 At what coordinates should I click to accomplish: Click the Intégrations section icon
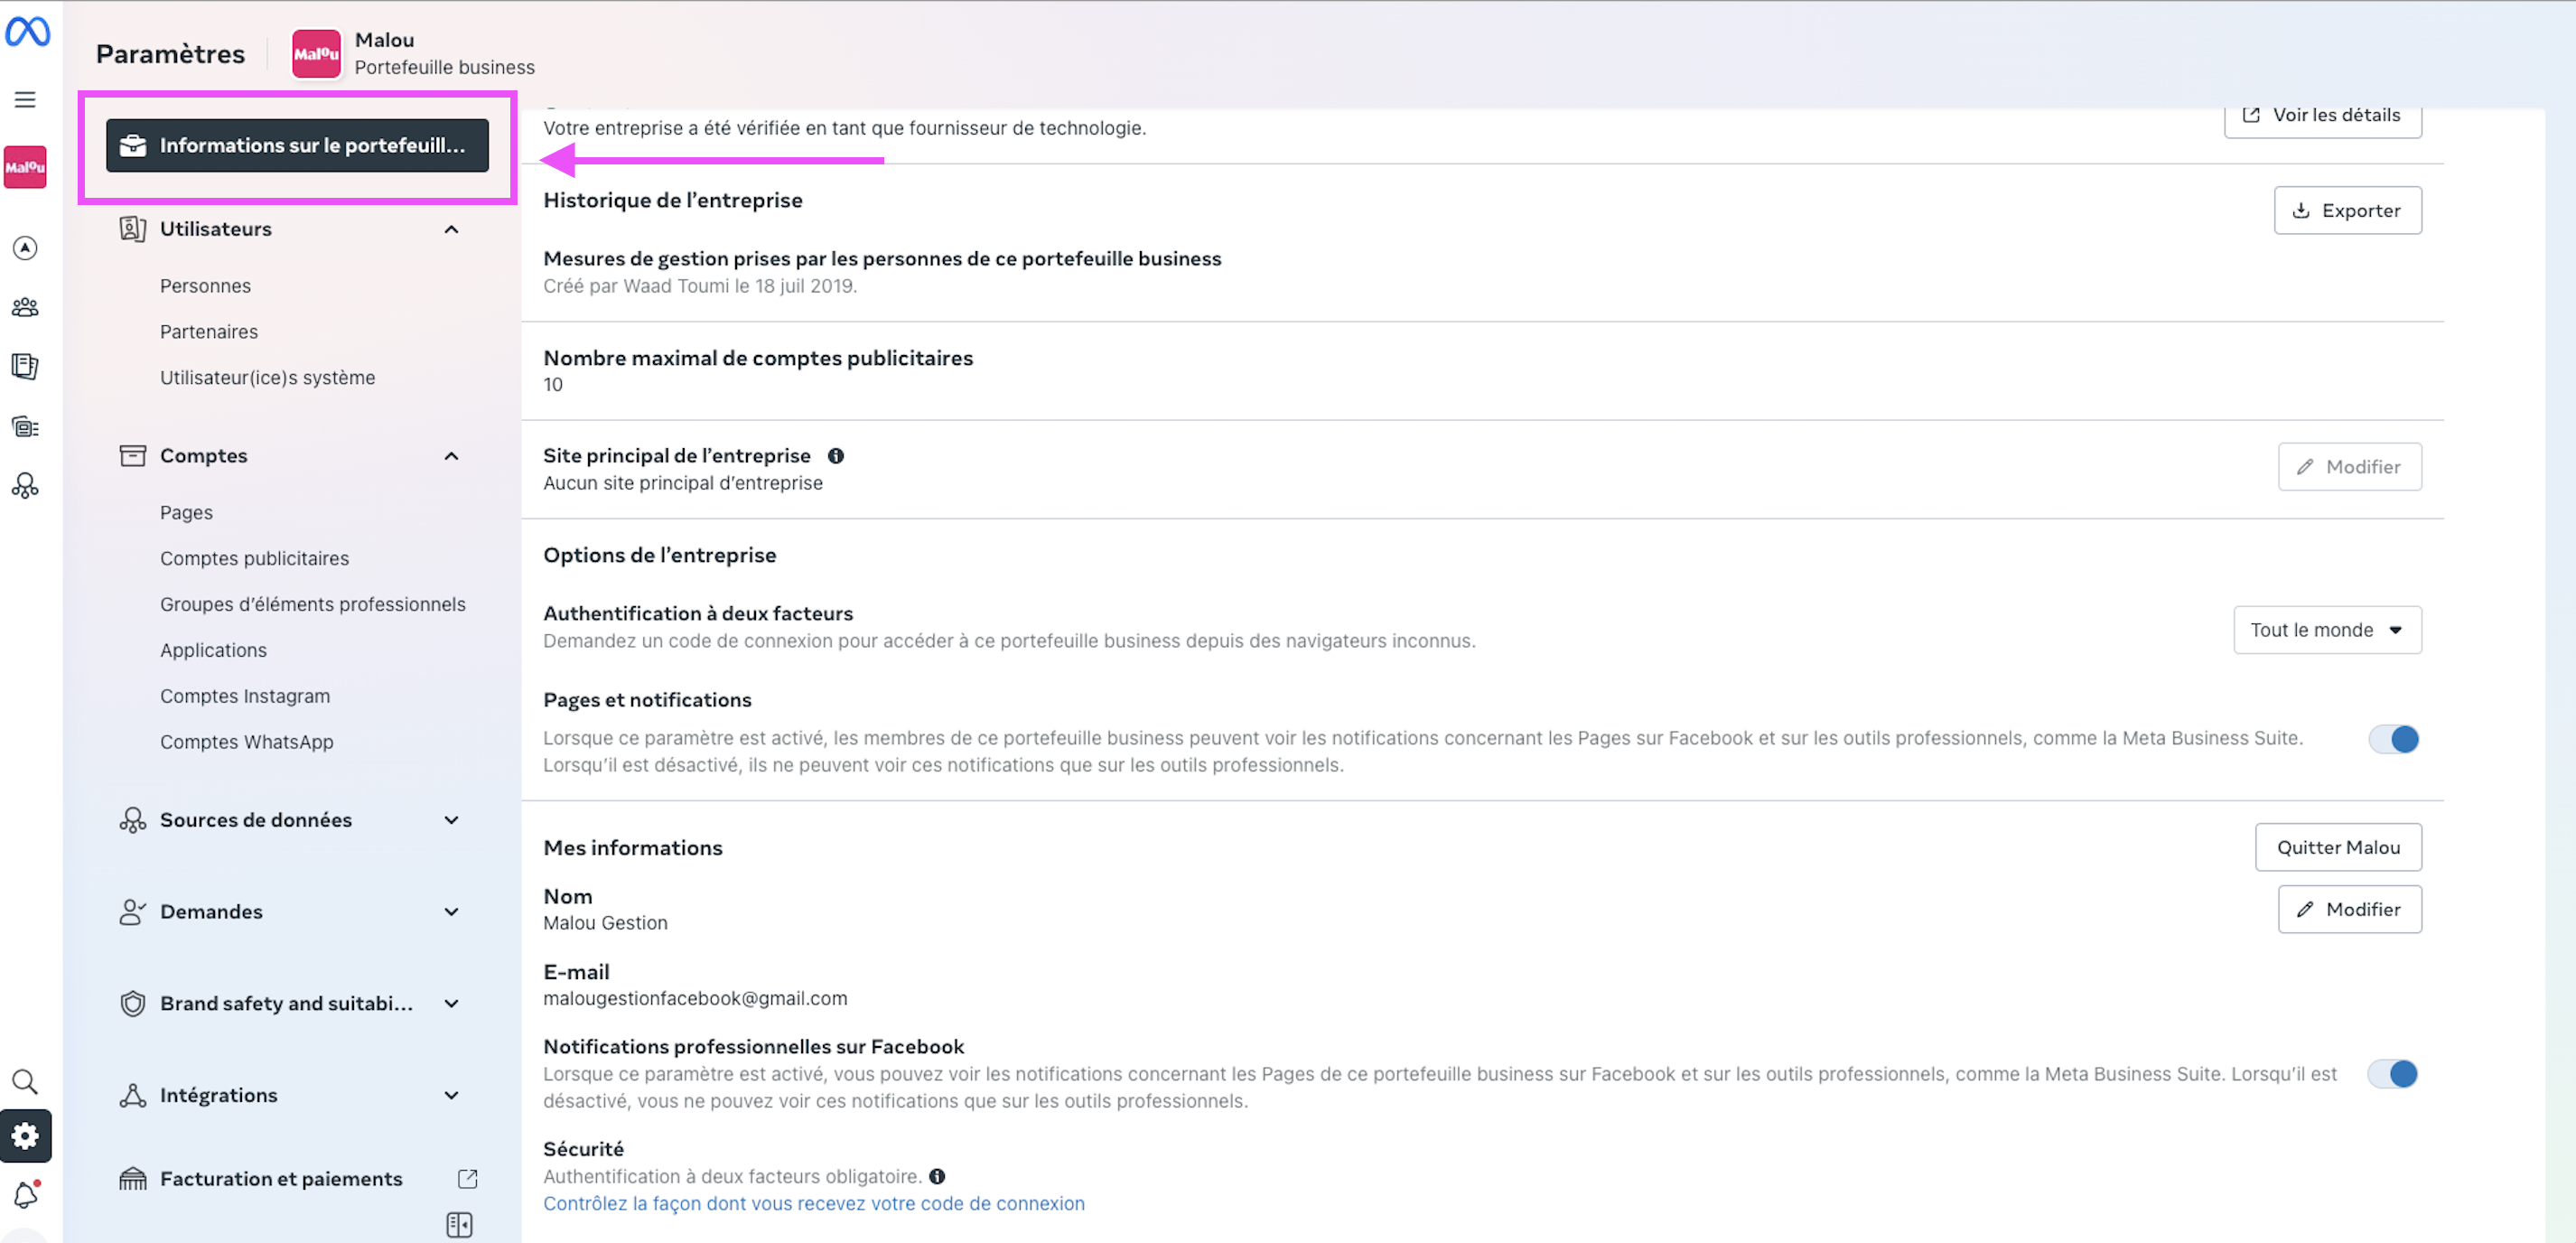click(x=132, y=1095)
